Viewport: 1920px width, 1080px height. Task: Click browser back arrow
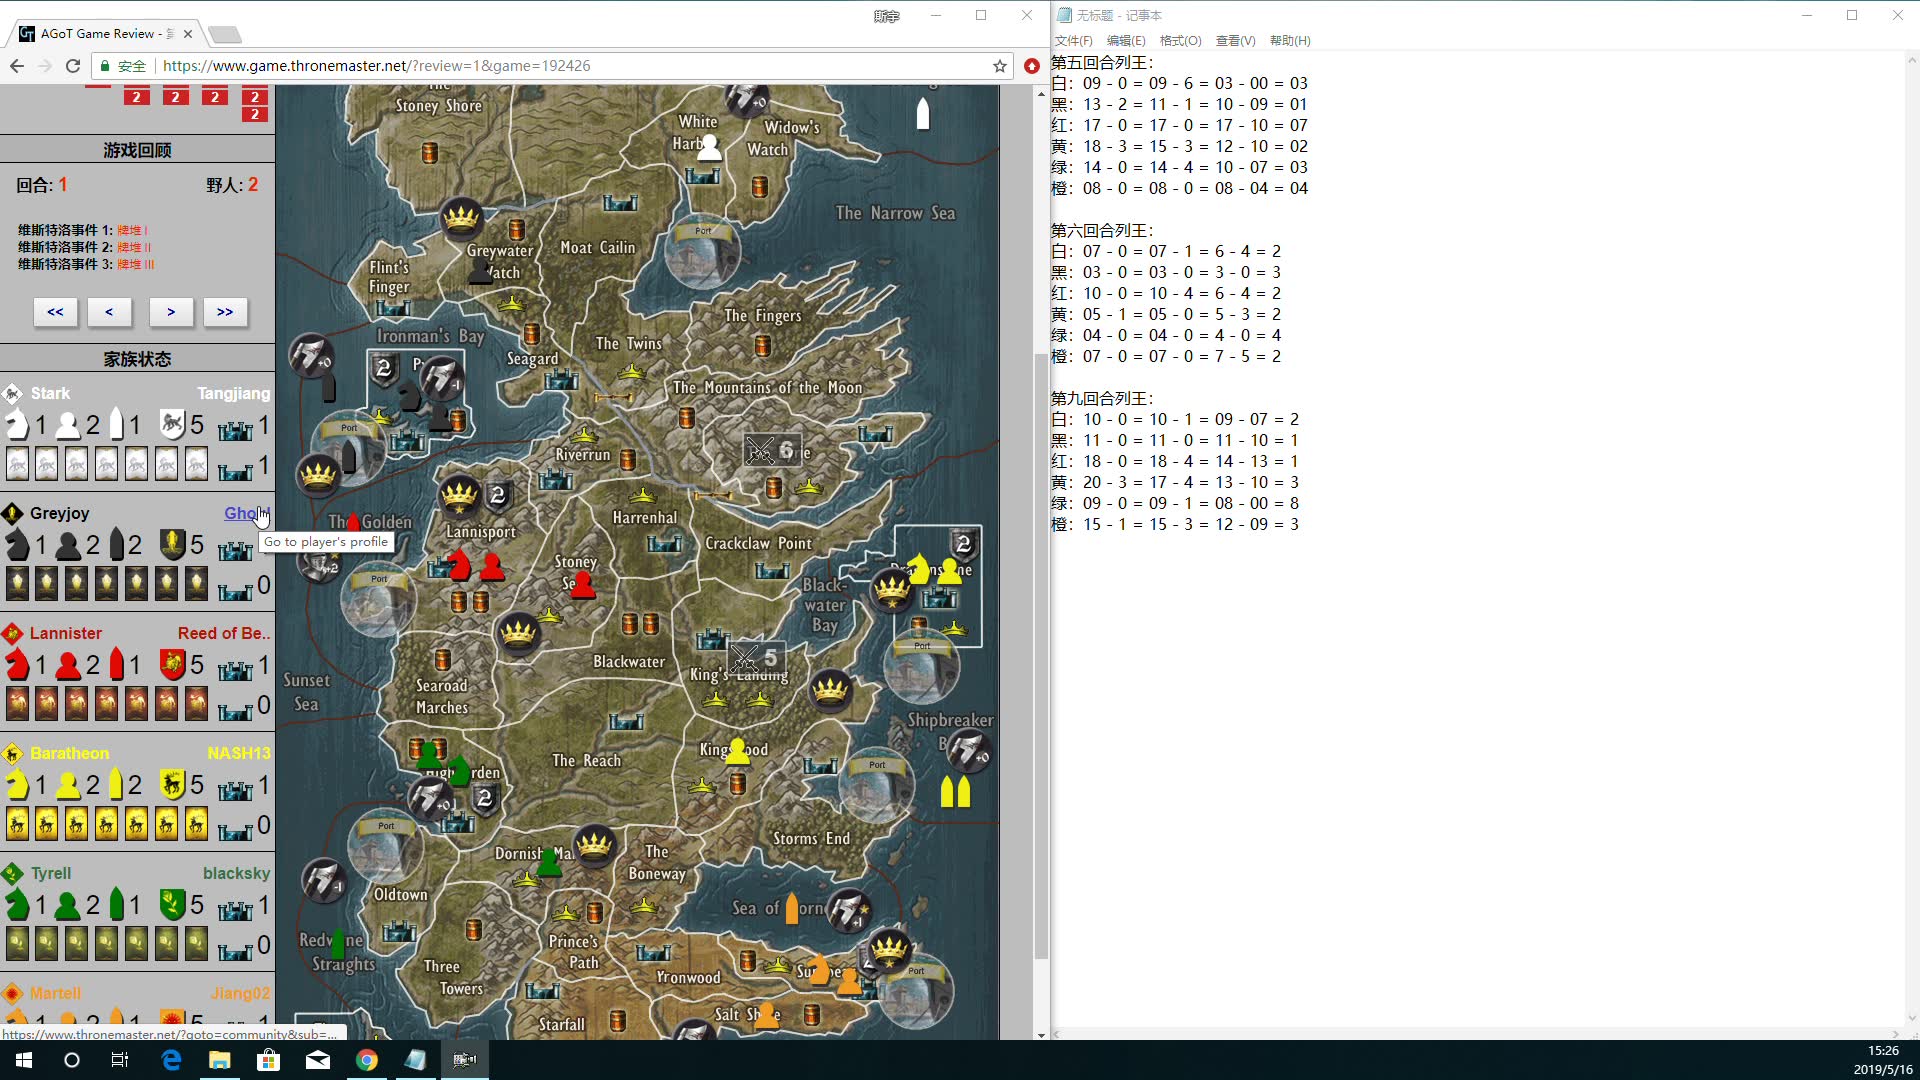(17, 66)
